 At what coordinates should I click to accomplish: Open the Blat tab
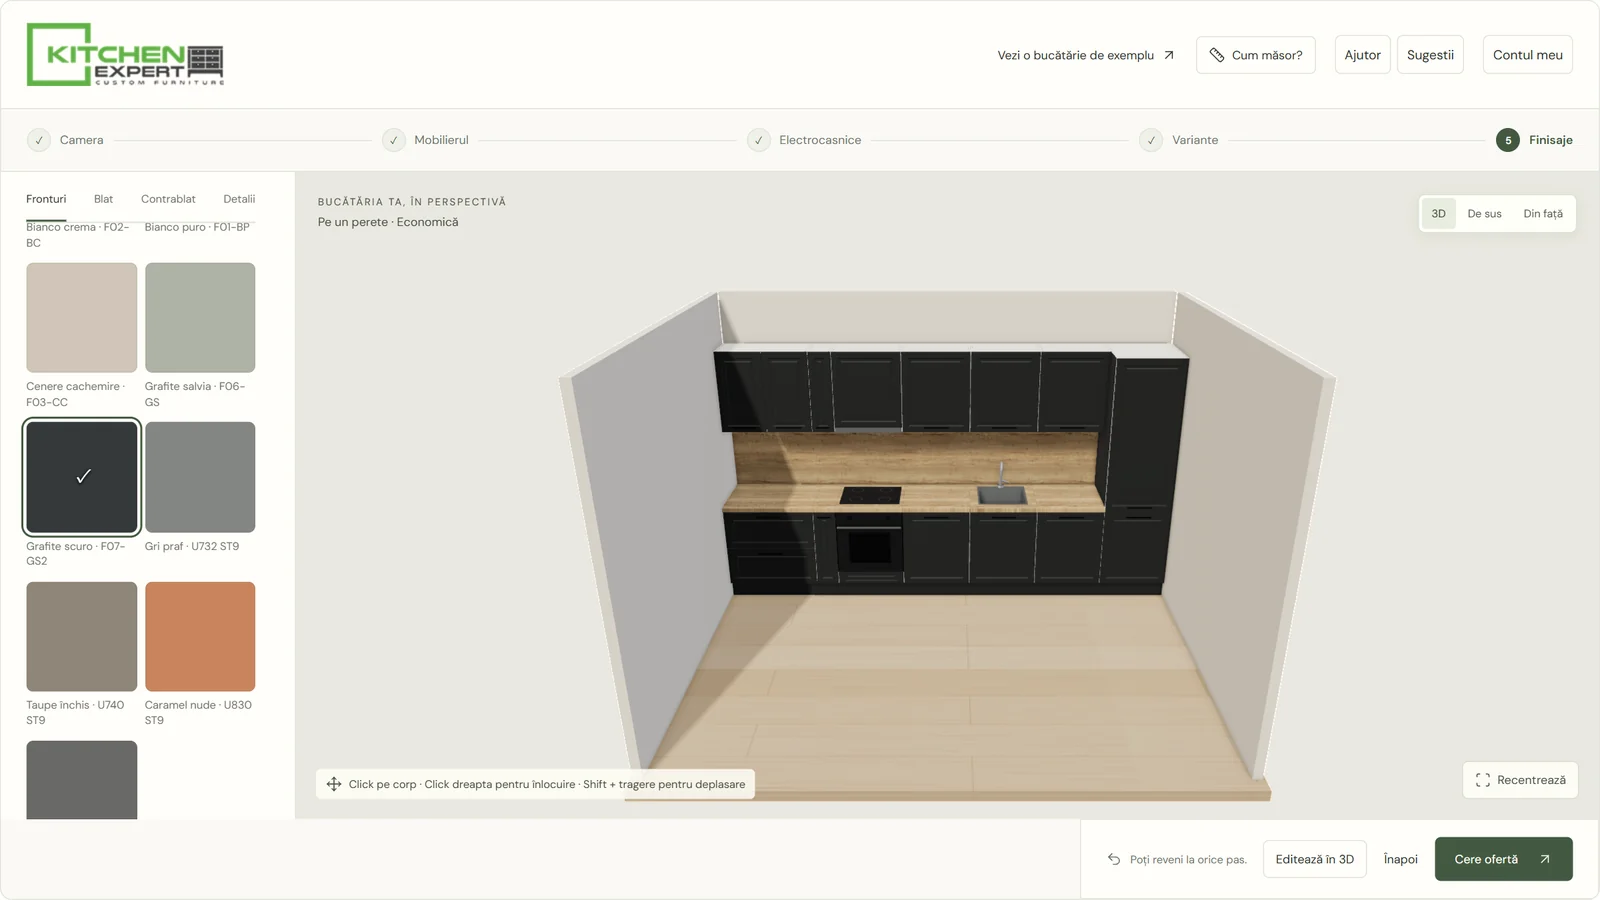tap(103, 199)
